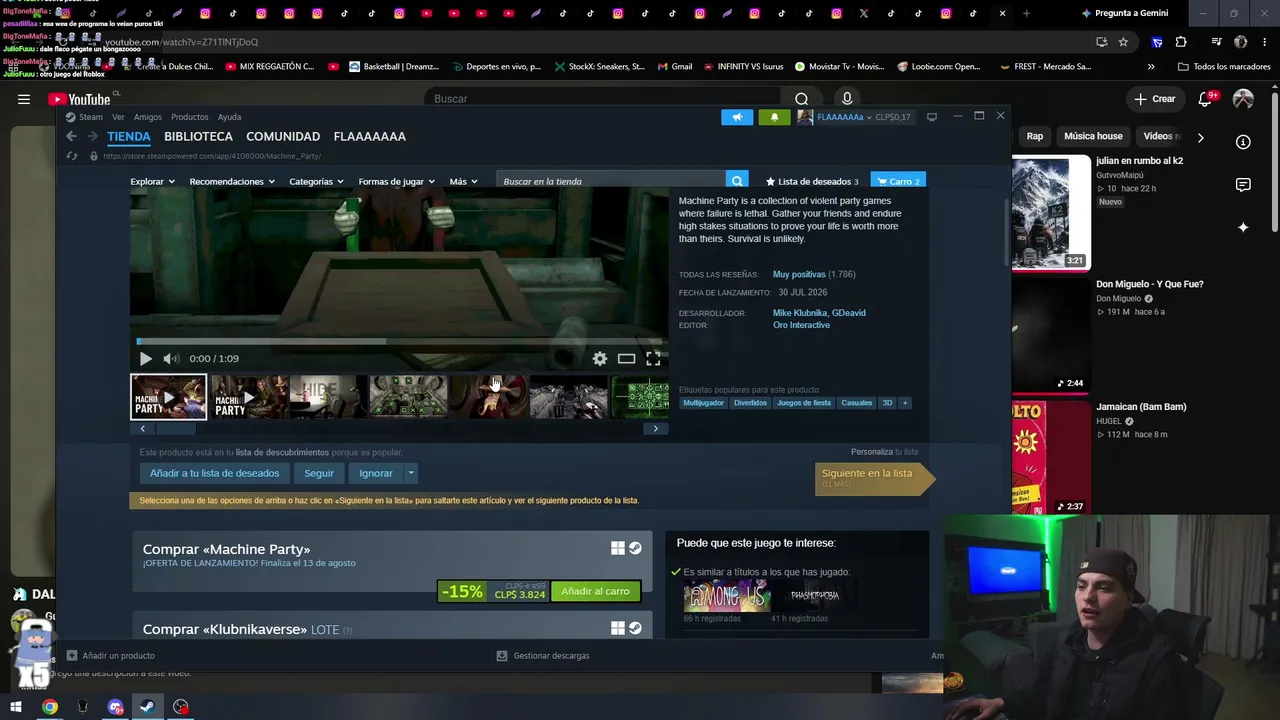Click the Oro Interactive publisher link
The width and height of the screenshot is (1280, 720).
pos(801,325)
